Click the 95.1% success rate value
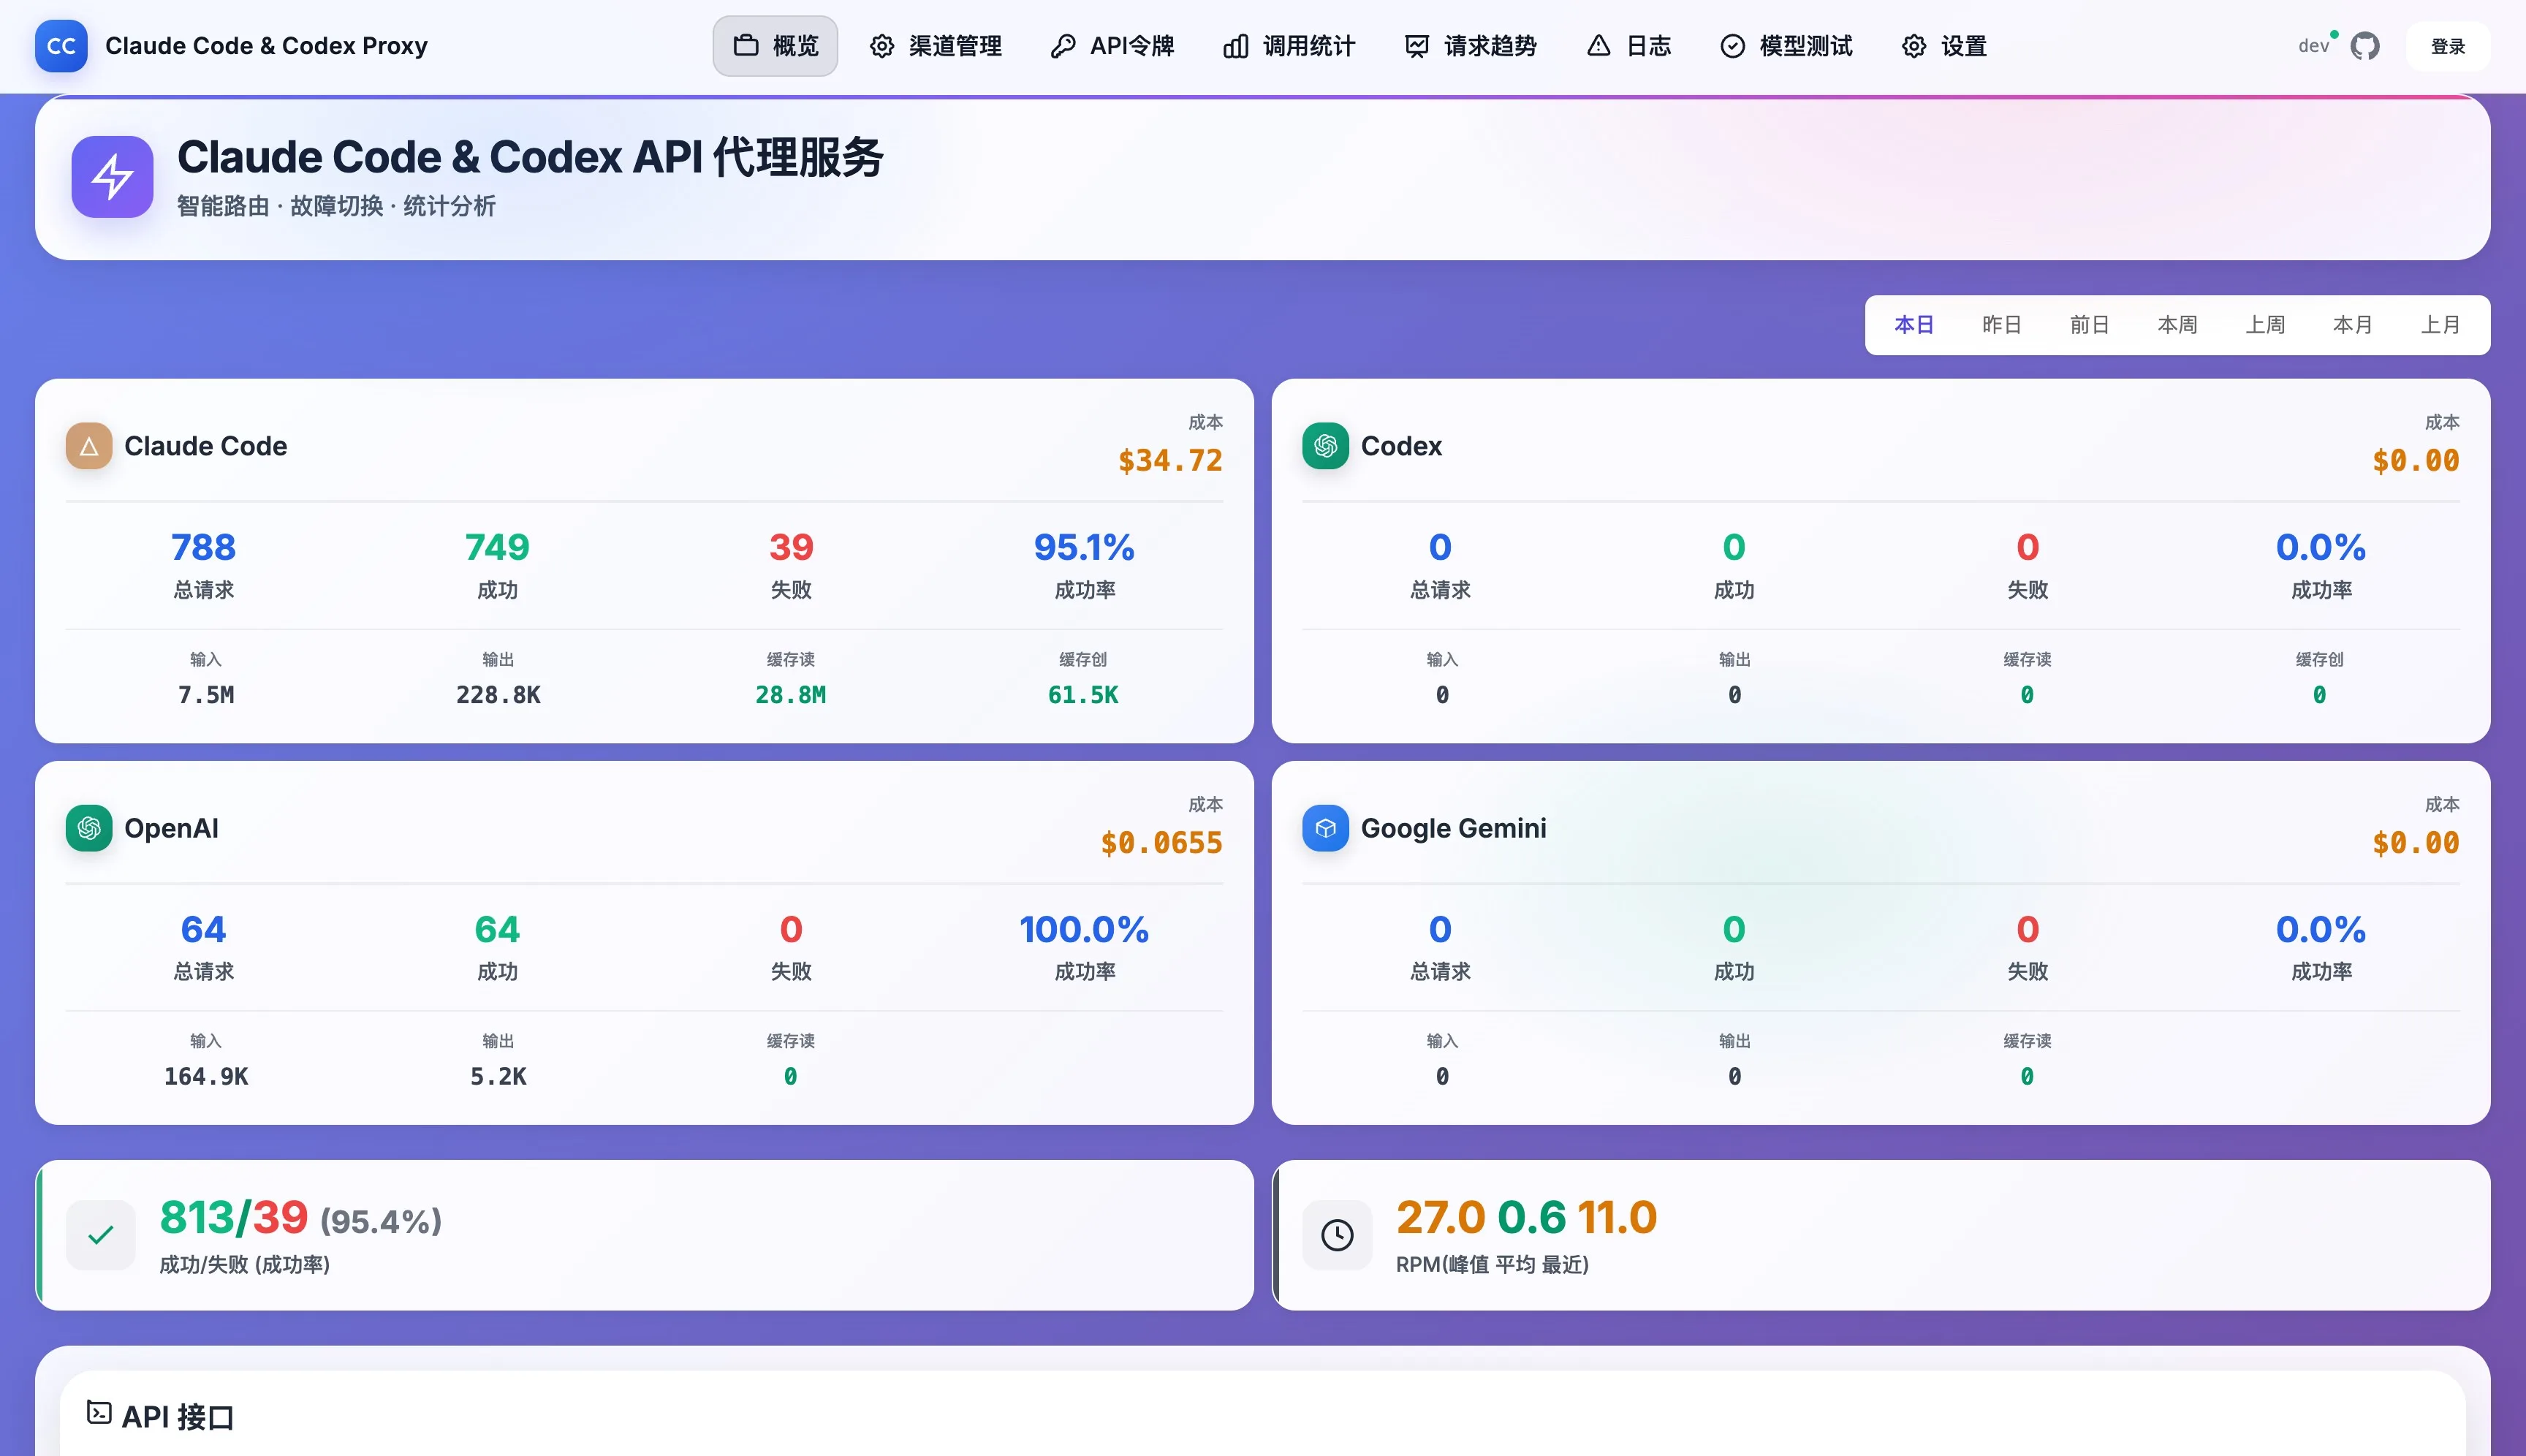Screen dimensions: 2526x1456 pos(1084,547)
